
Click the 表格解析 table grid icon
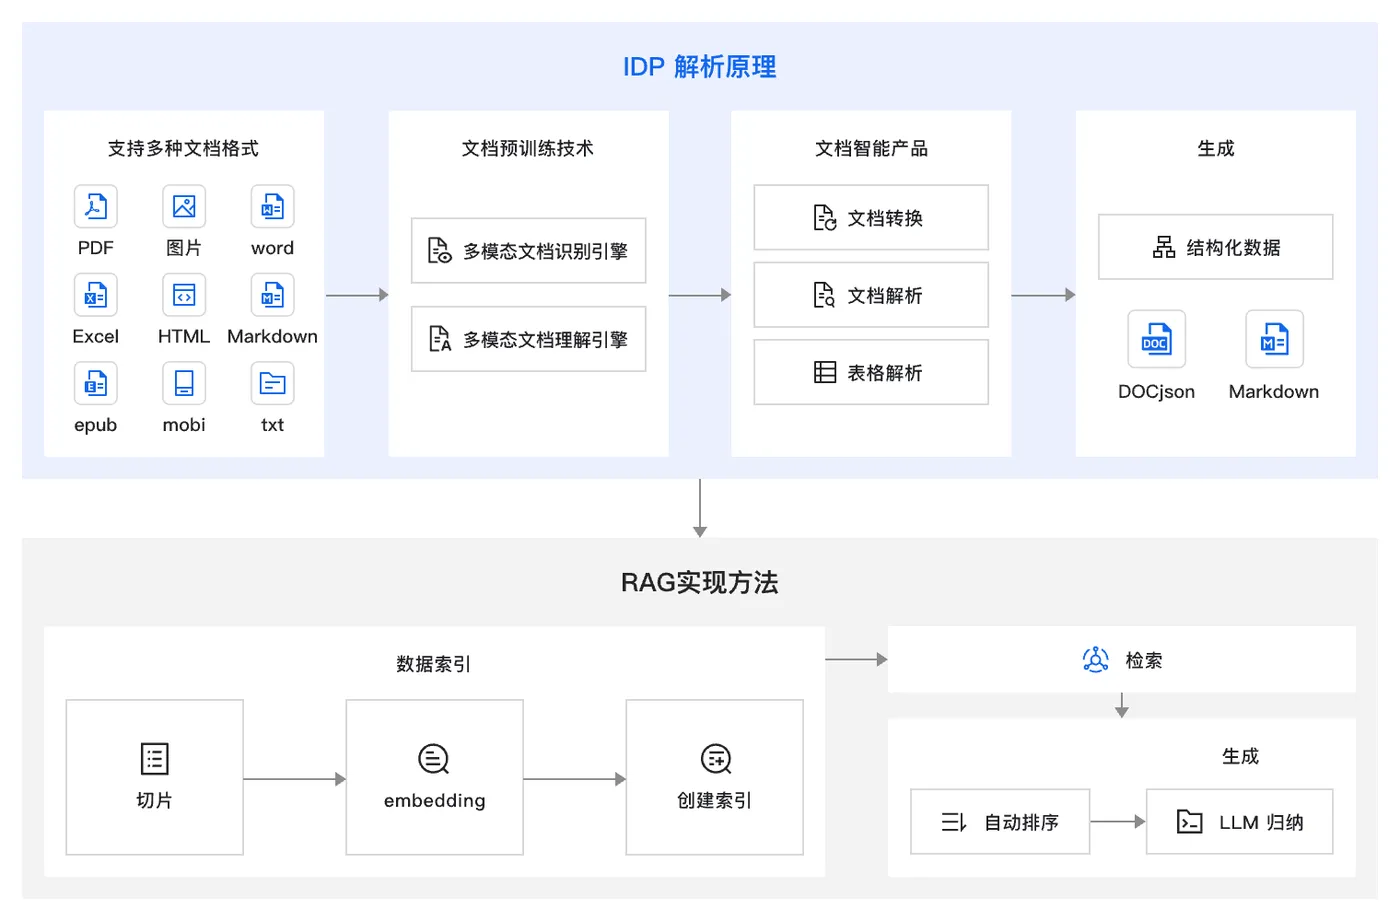tap(825, 372)
